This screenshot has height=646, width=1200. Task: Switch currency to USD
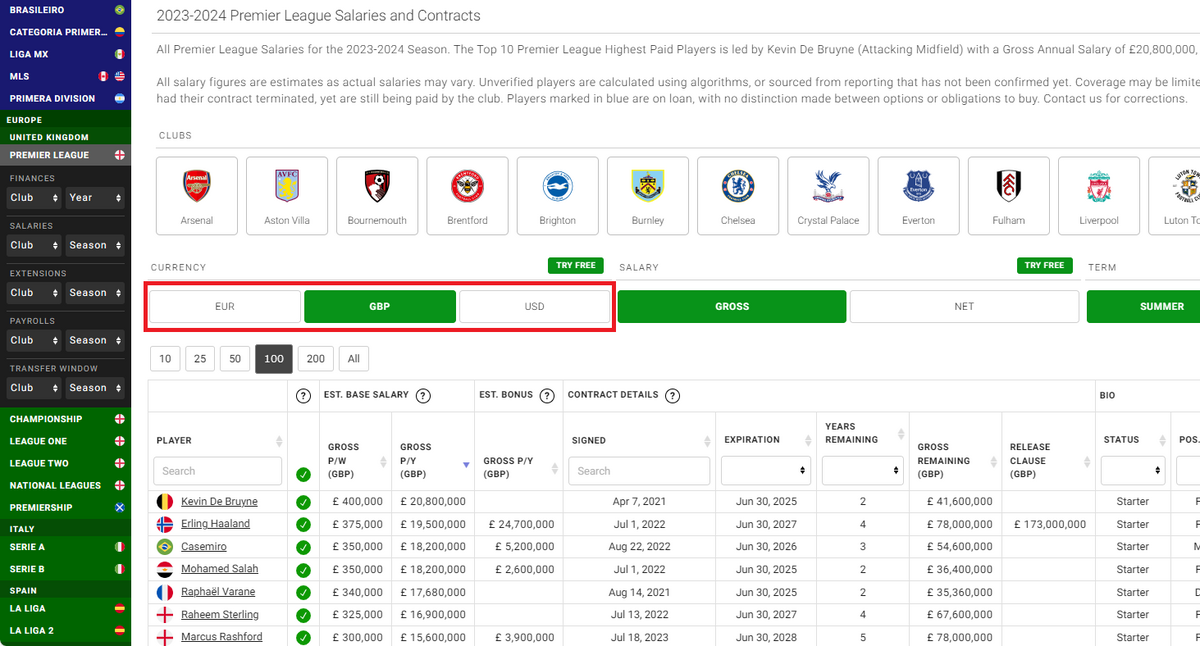tap(534, 307)
